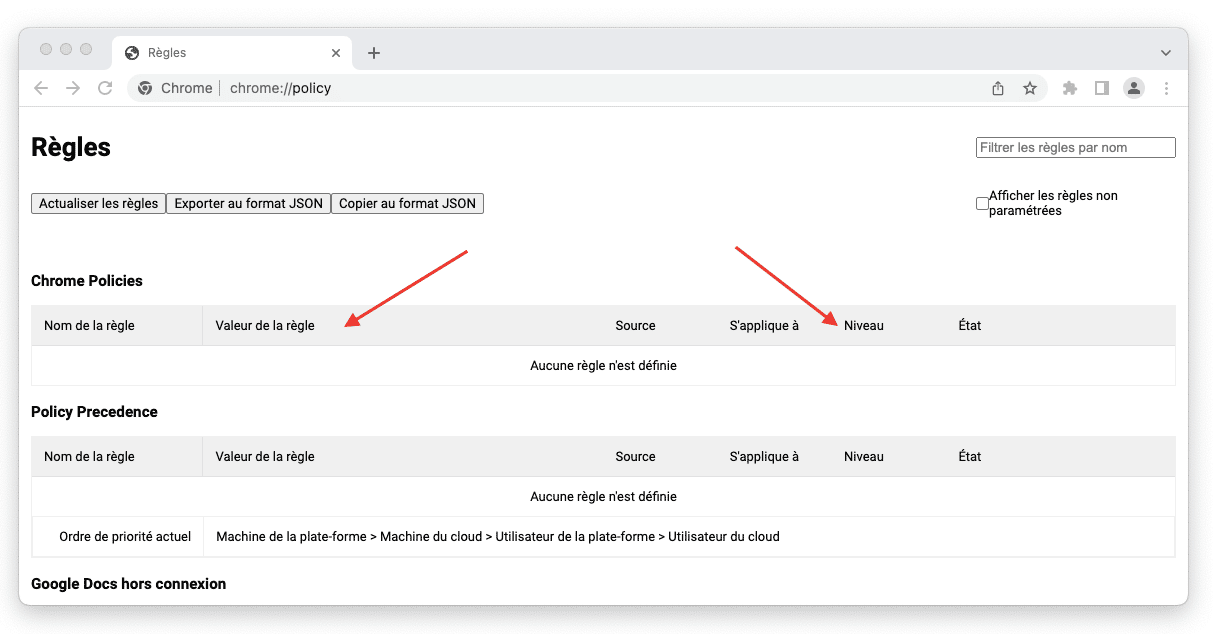This screenshot has width=1213, height=634.
Task: Close the Règles tab
Action: click(x=336, y=53)
